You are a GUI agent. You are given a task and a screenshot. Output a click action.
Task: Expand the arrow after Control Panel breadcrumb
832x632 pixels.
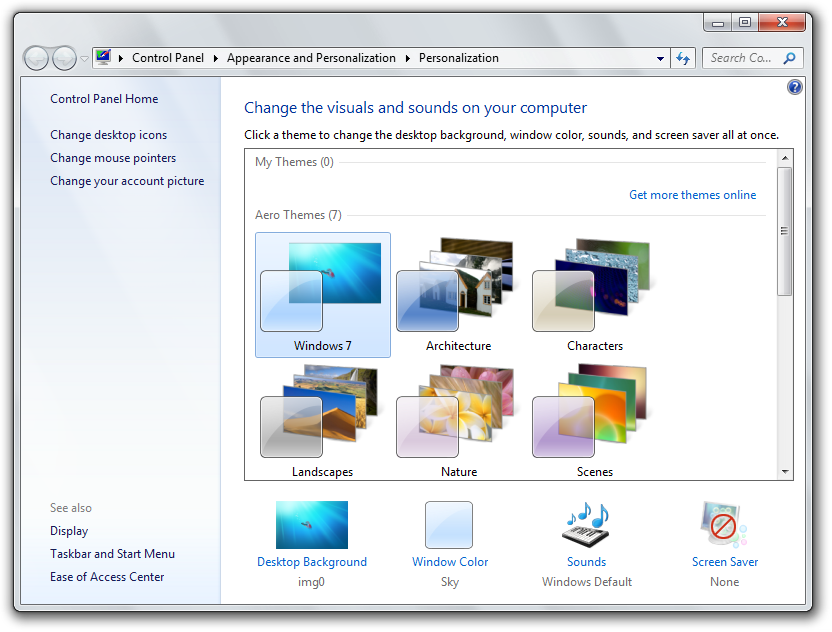pyautogui.click(x=215, y=58)
